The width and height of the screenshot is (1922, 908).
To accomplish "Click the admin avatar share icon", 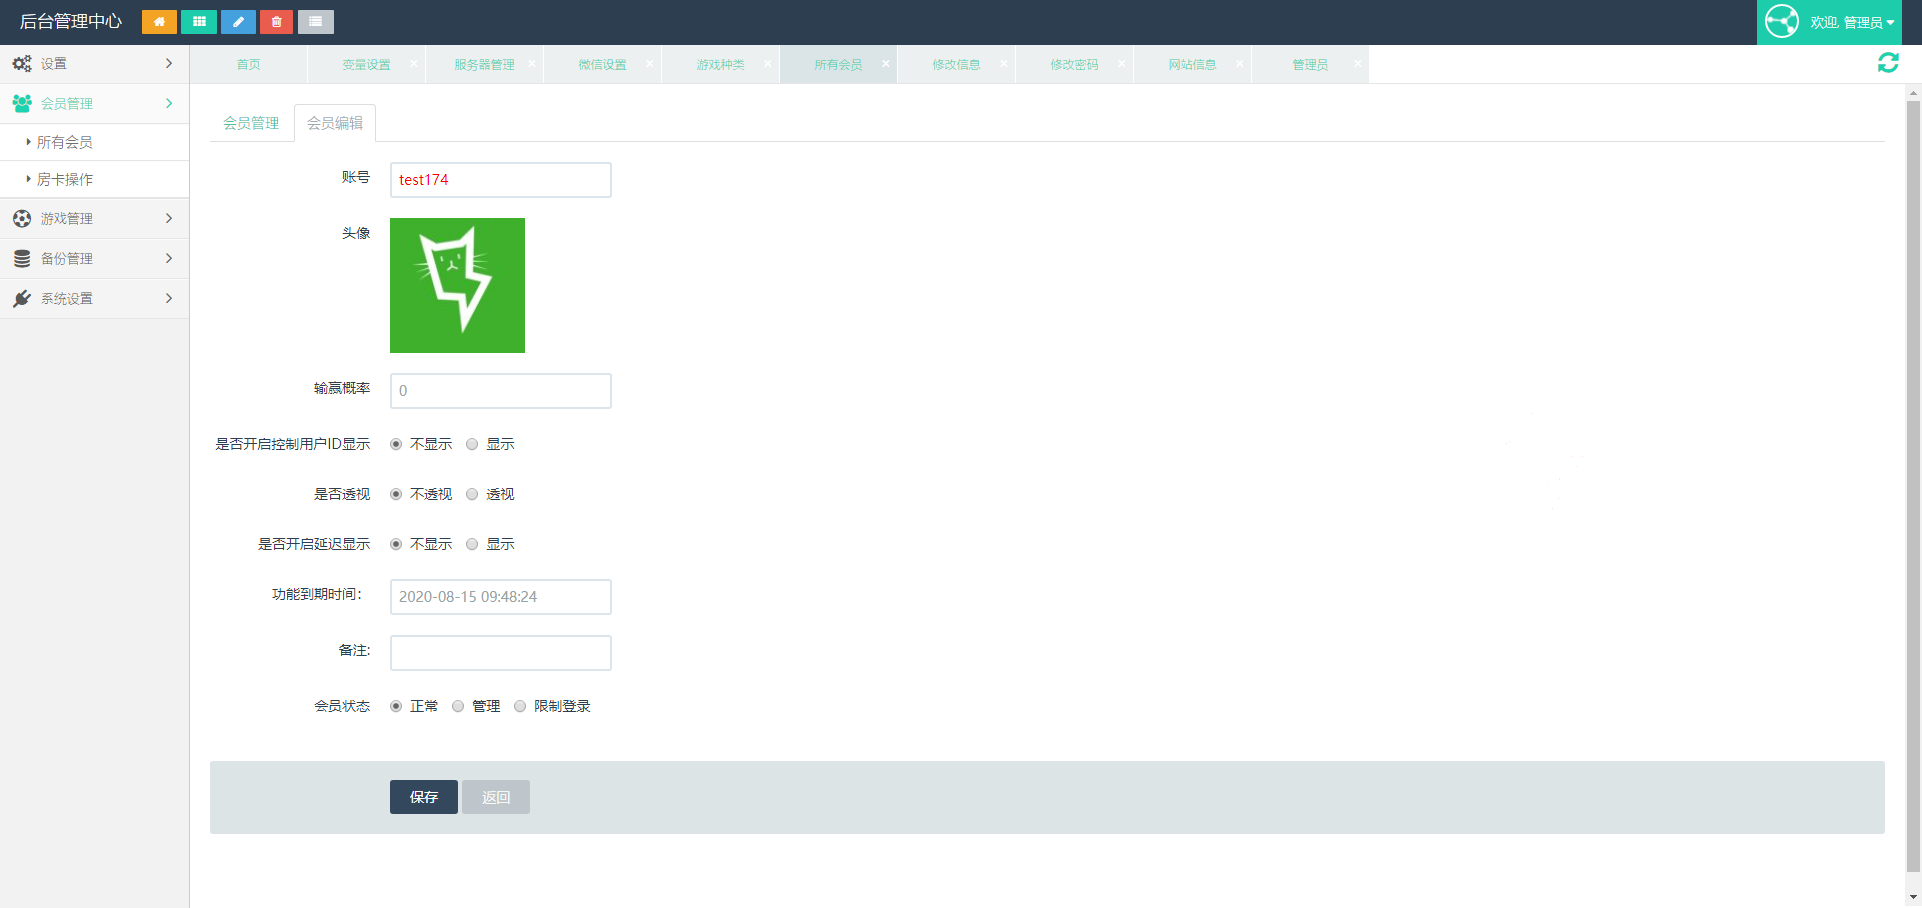I will 1782,21.
